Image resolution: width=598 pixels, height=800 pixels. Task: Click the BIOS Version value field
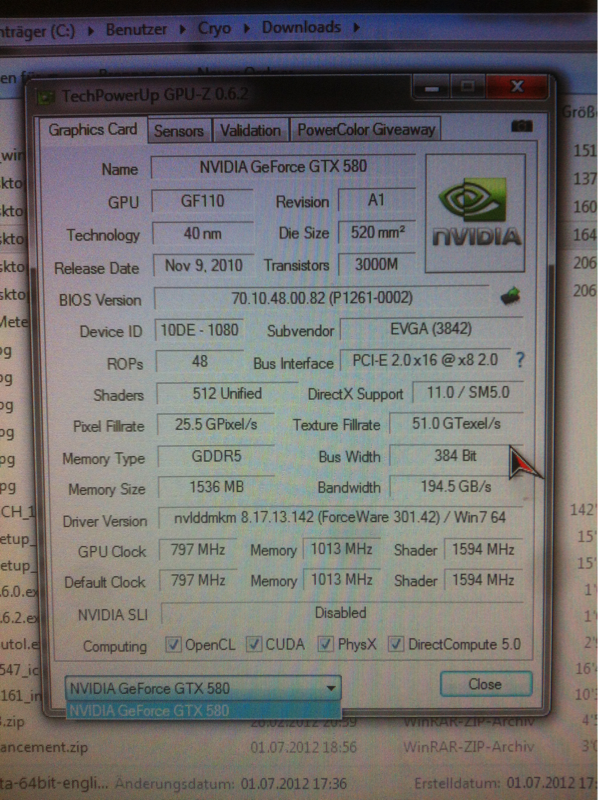pos(322,297)
